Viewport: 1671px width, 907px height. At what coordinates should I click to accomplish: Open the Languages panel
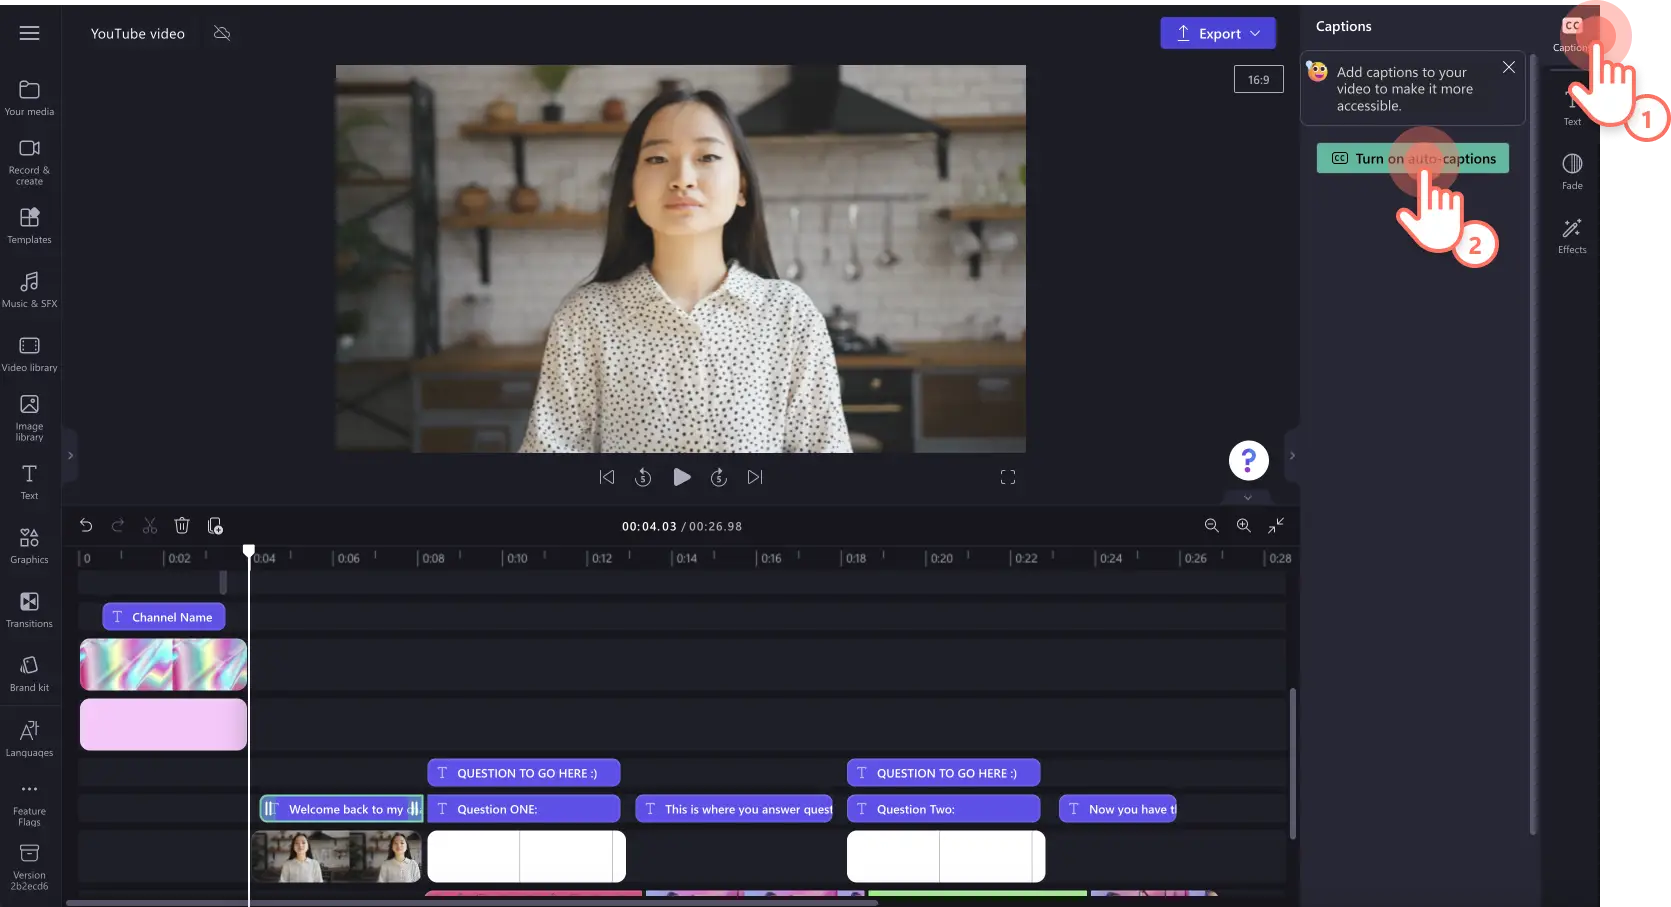(x=30, y=738)
